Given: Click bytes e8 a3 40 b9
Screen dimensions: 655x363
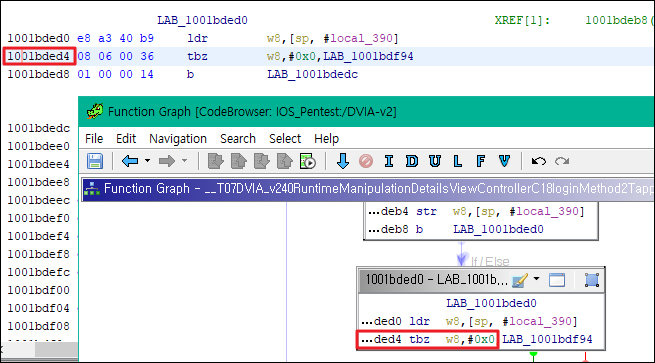Looking at the screenshot, I should click(x=116, y=38).
